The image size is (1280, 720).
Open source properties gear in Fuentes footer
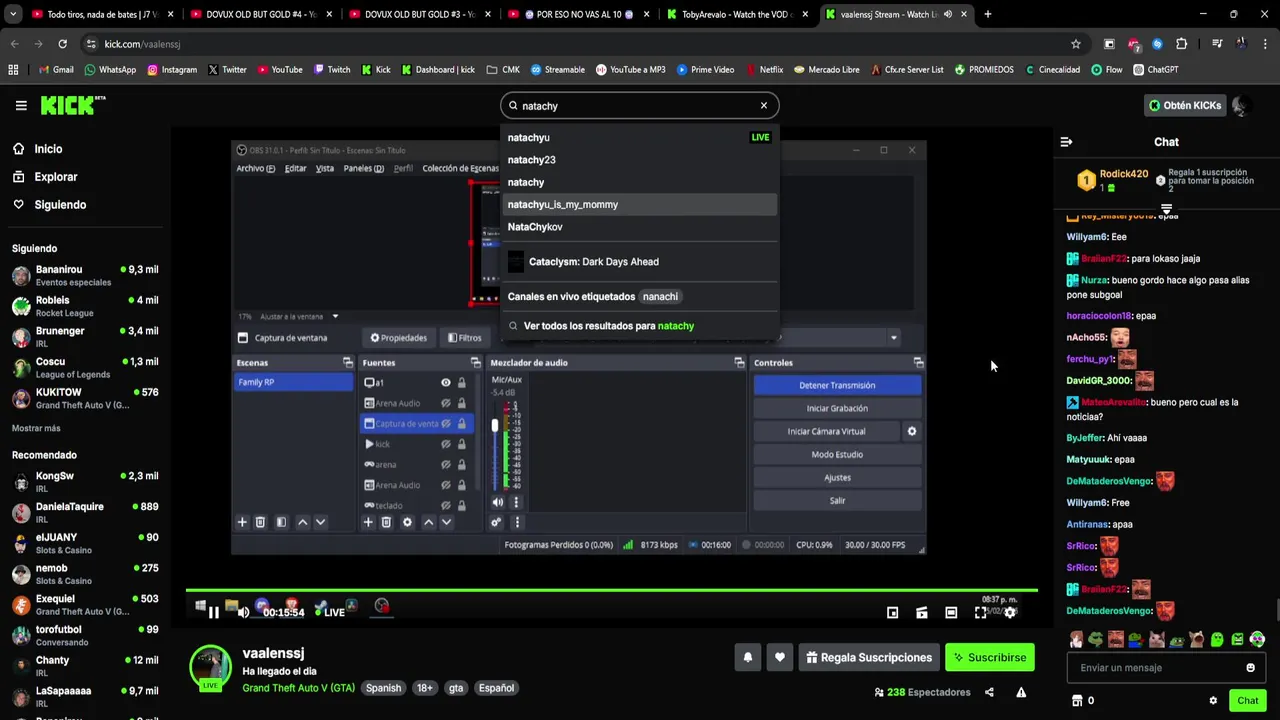coord(407,522)
